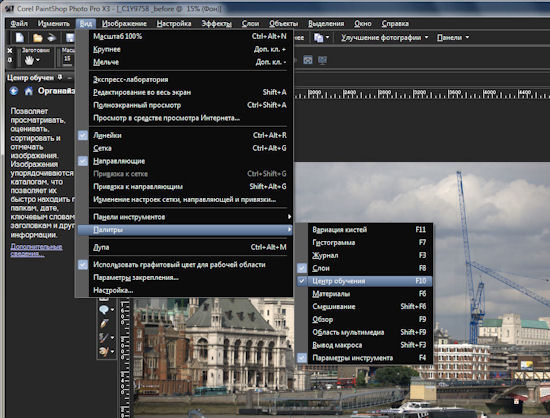Expand the speech bubble tool flyout arrow
This screenshot has height=418, width=550.
tap(112, 310)
